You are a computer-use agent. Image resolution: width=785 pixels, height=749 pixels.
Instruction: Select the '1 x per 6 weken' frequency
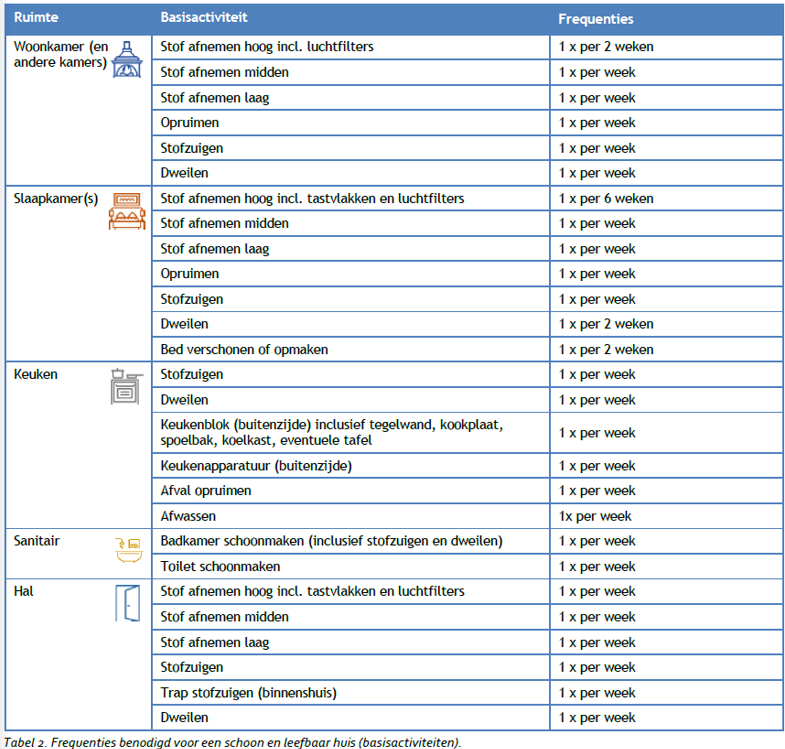point(605,198)
